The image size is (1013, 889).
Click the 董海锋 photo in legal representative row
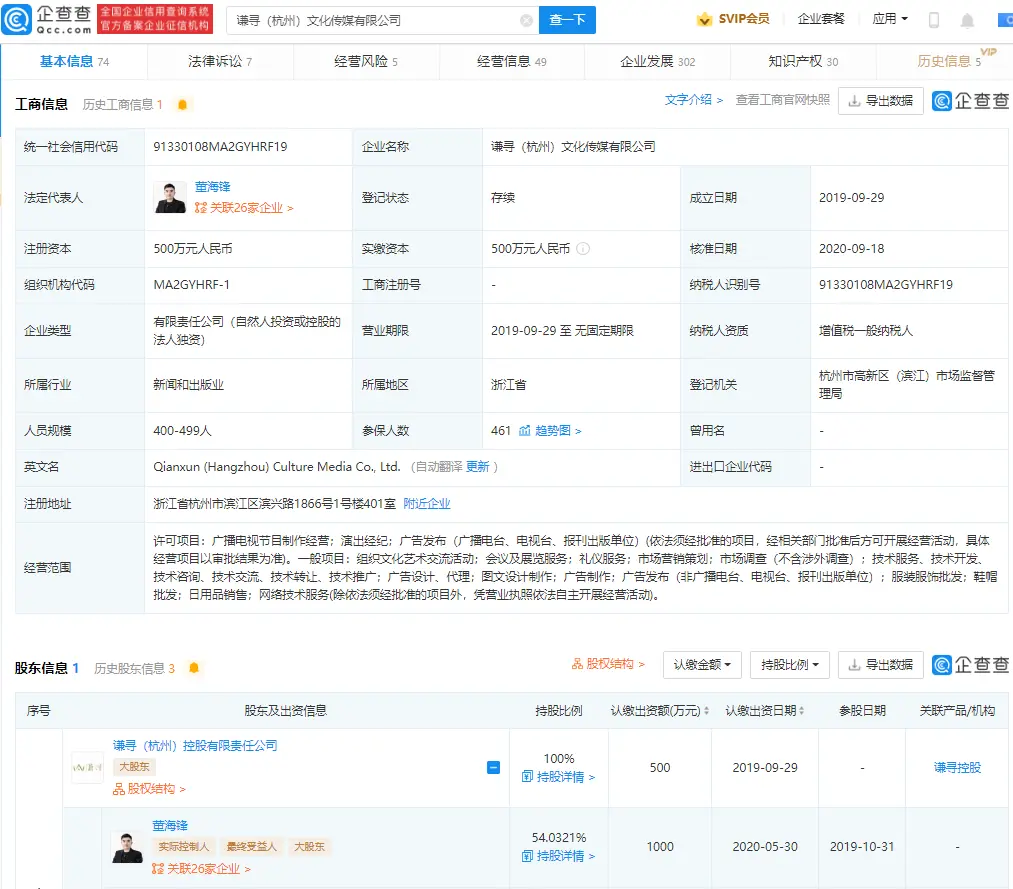point(170,198)
